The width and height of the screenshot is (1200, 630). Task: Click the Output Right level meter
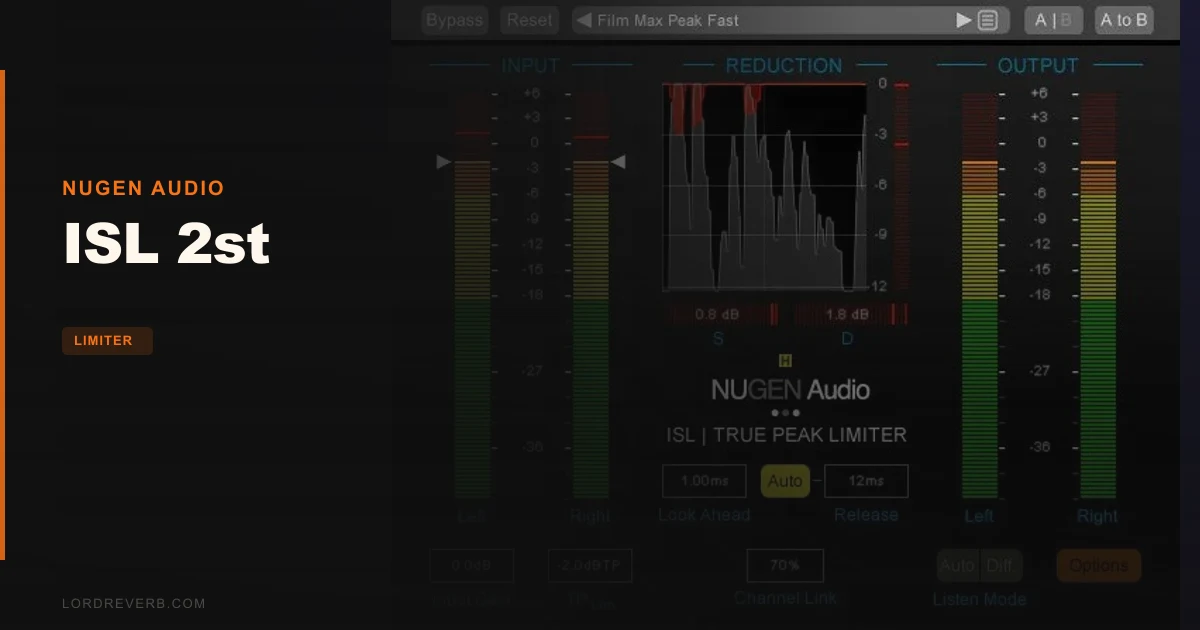click(x=1098, y=296)
